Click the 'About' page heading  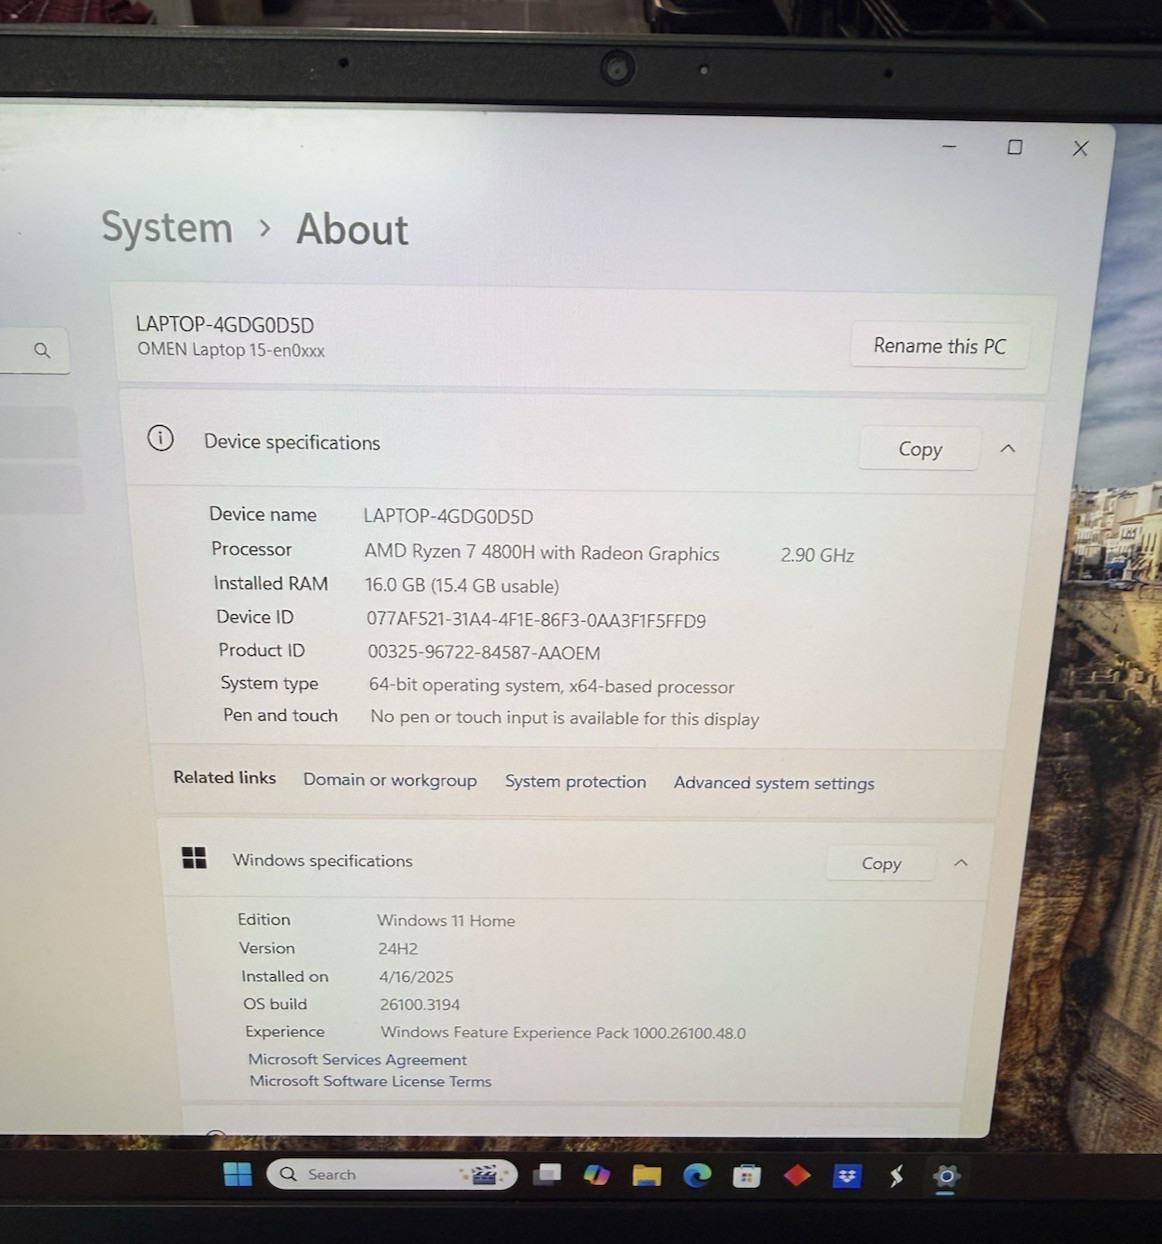coord(352,230)
